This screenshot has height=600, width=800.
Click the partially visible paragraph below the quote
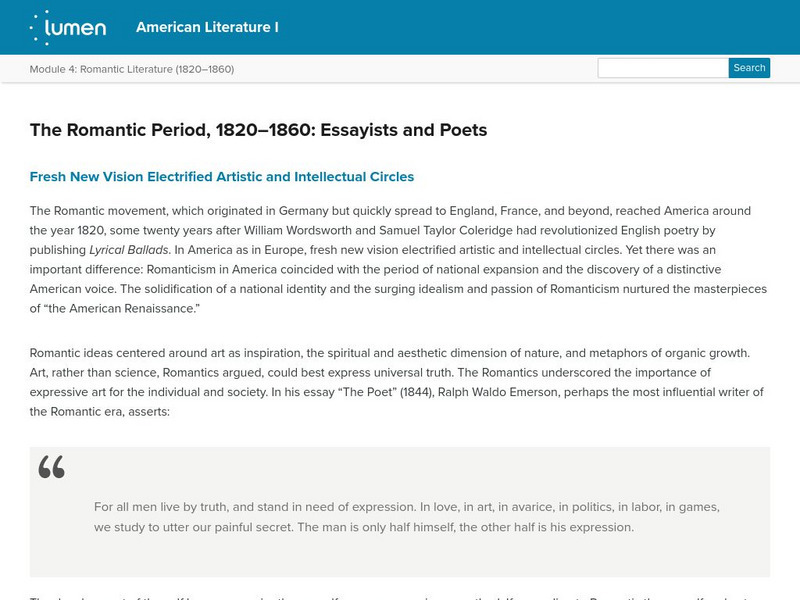click(x=400, y=594)
